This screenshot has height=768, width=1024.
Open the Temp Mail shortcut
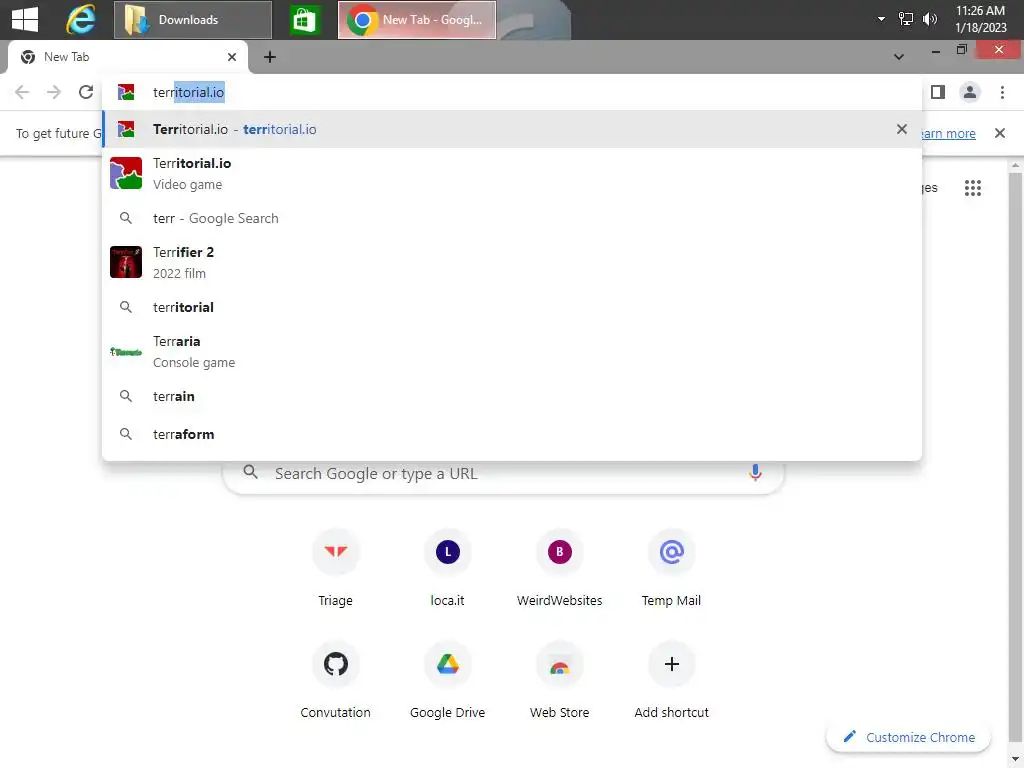(x=671, y=568)
